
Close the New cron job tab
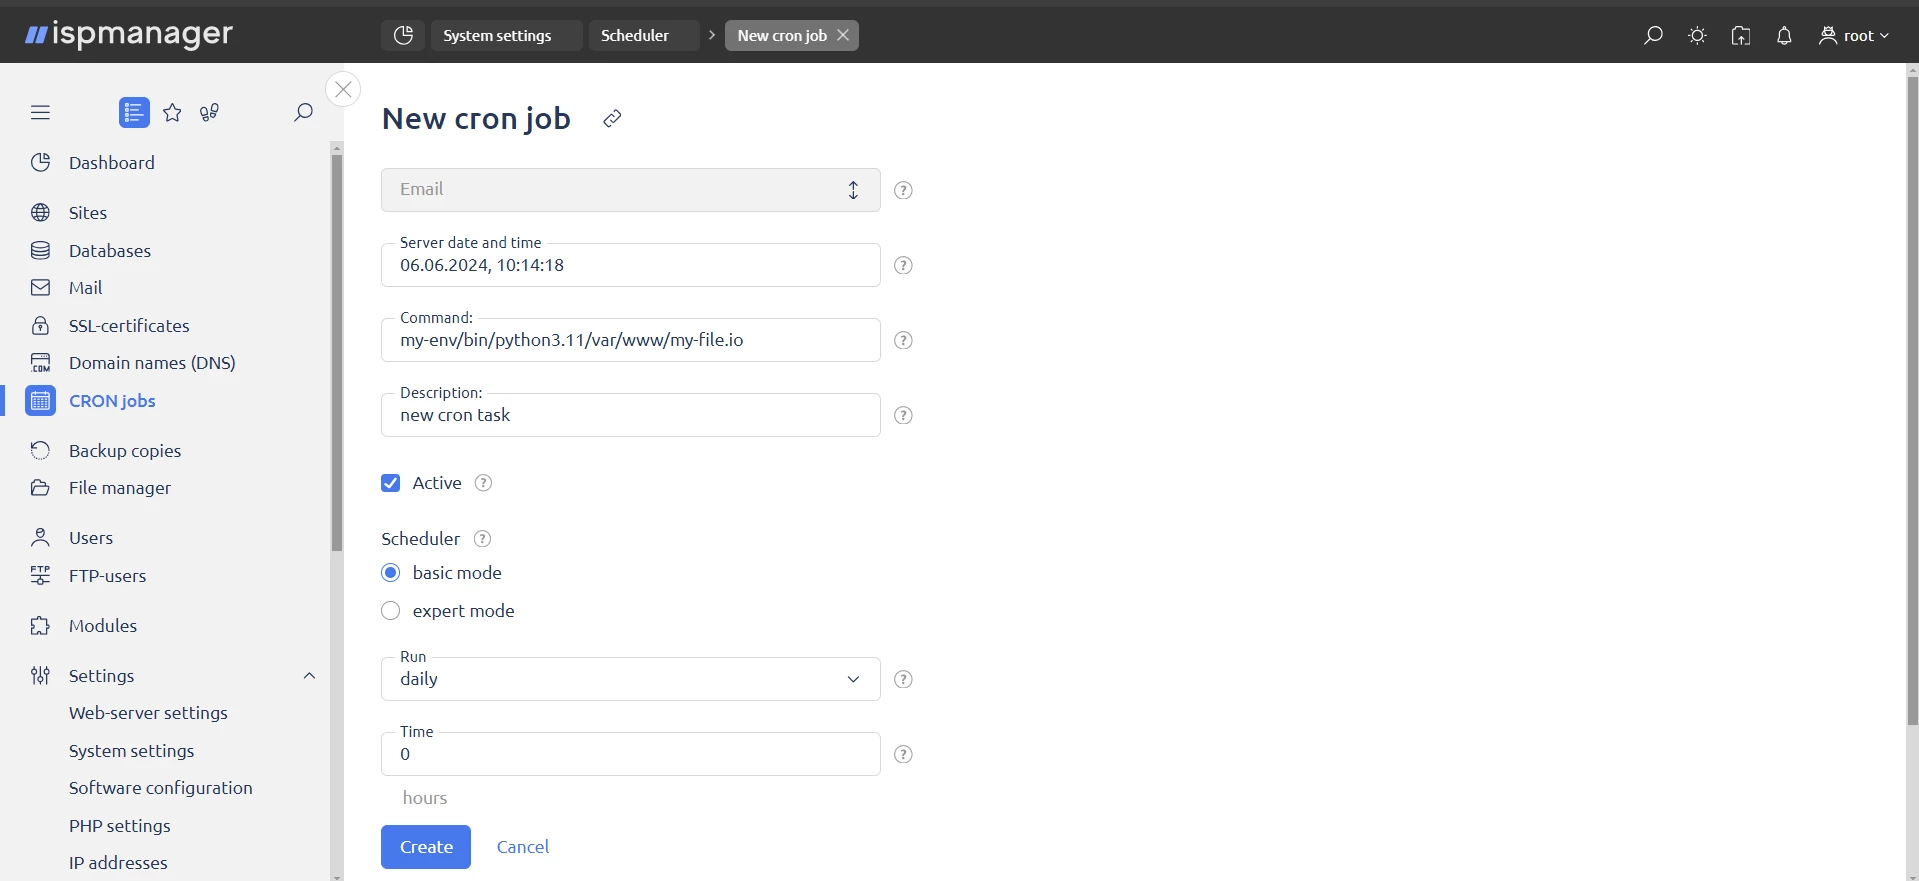pyautogui.click(x=843, y=35)
